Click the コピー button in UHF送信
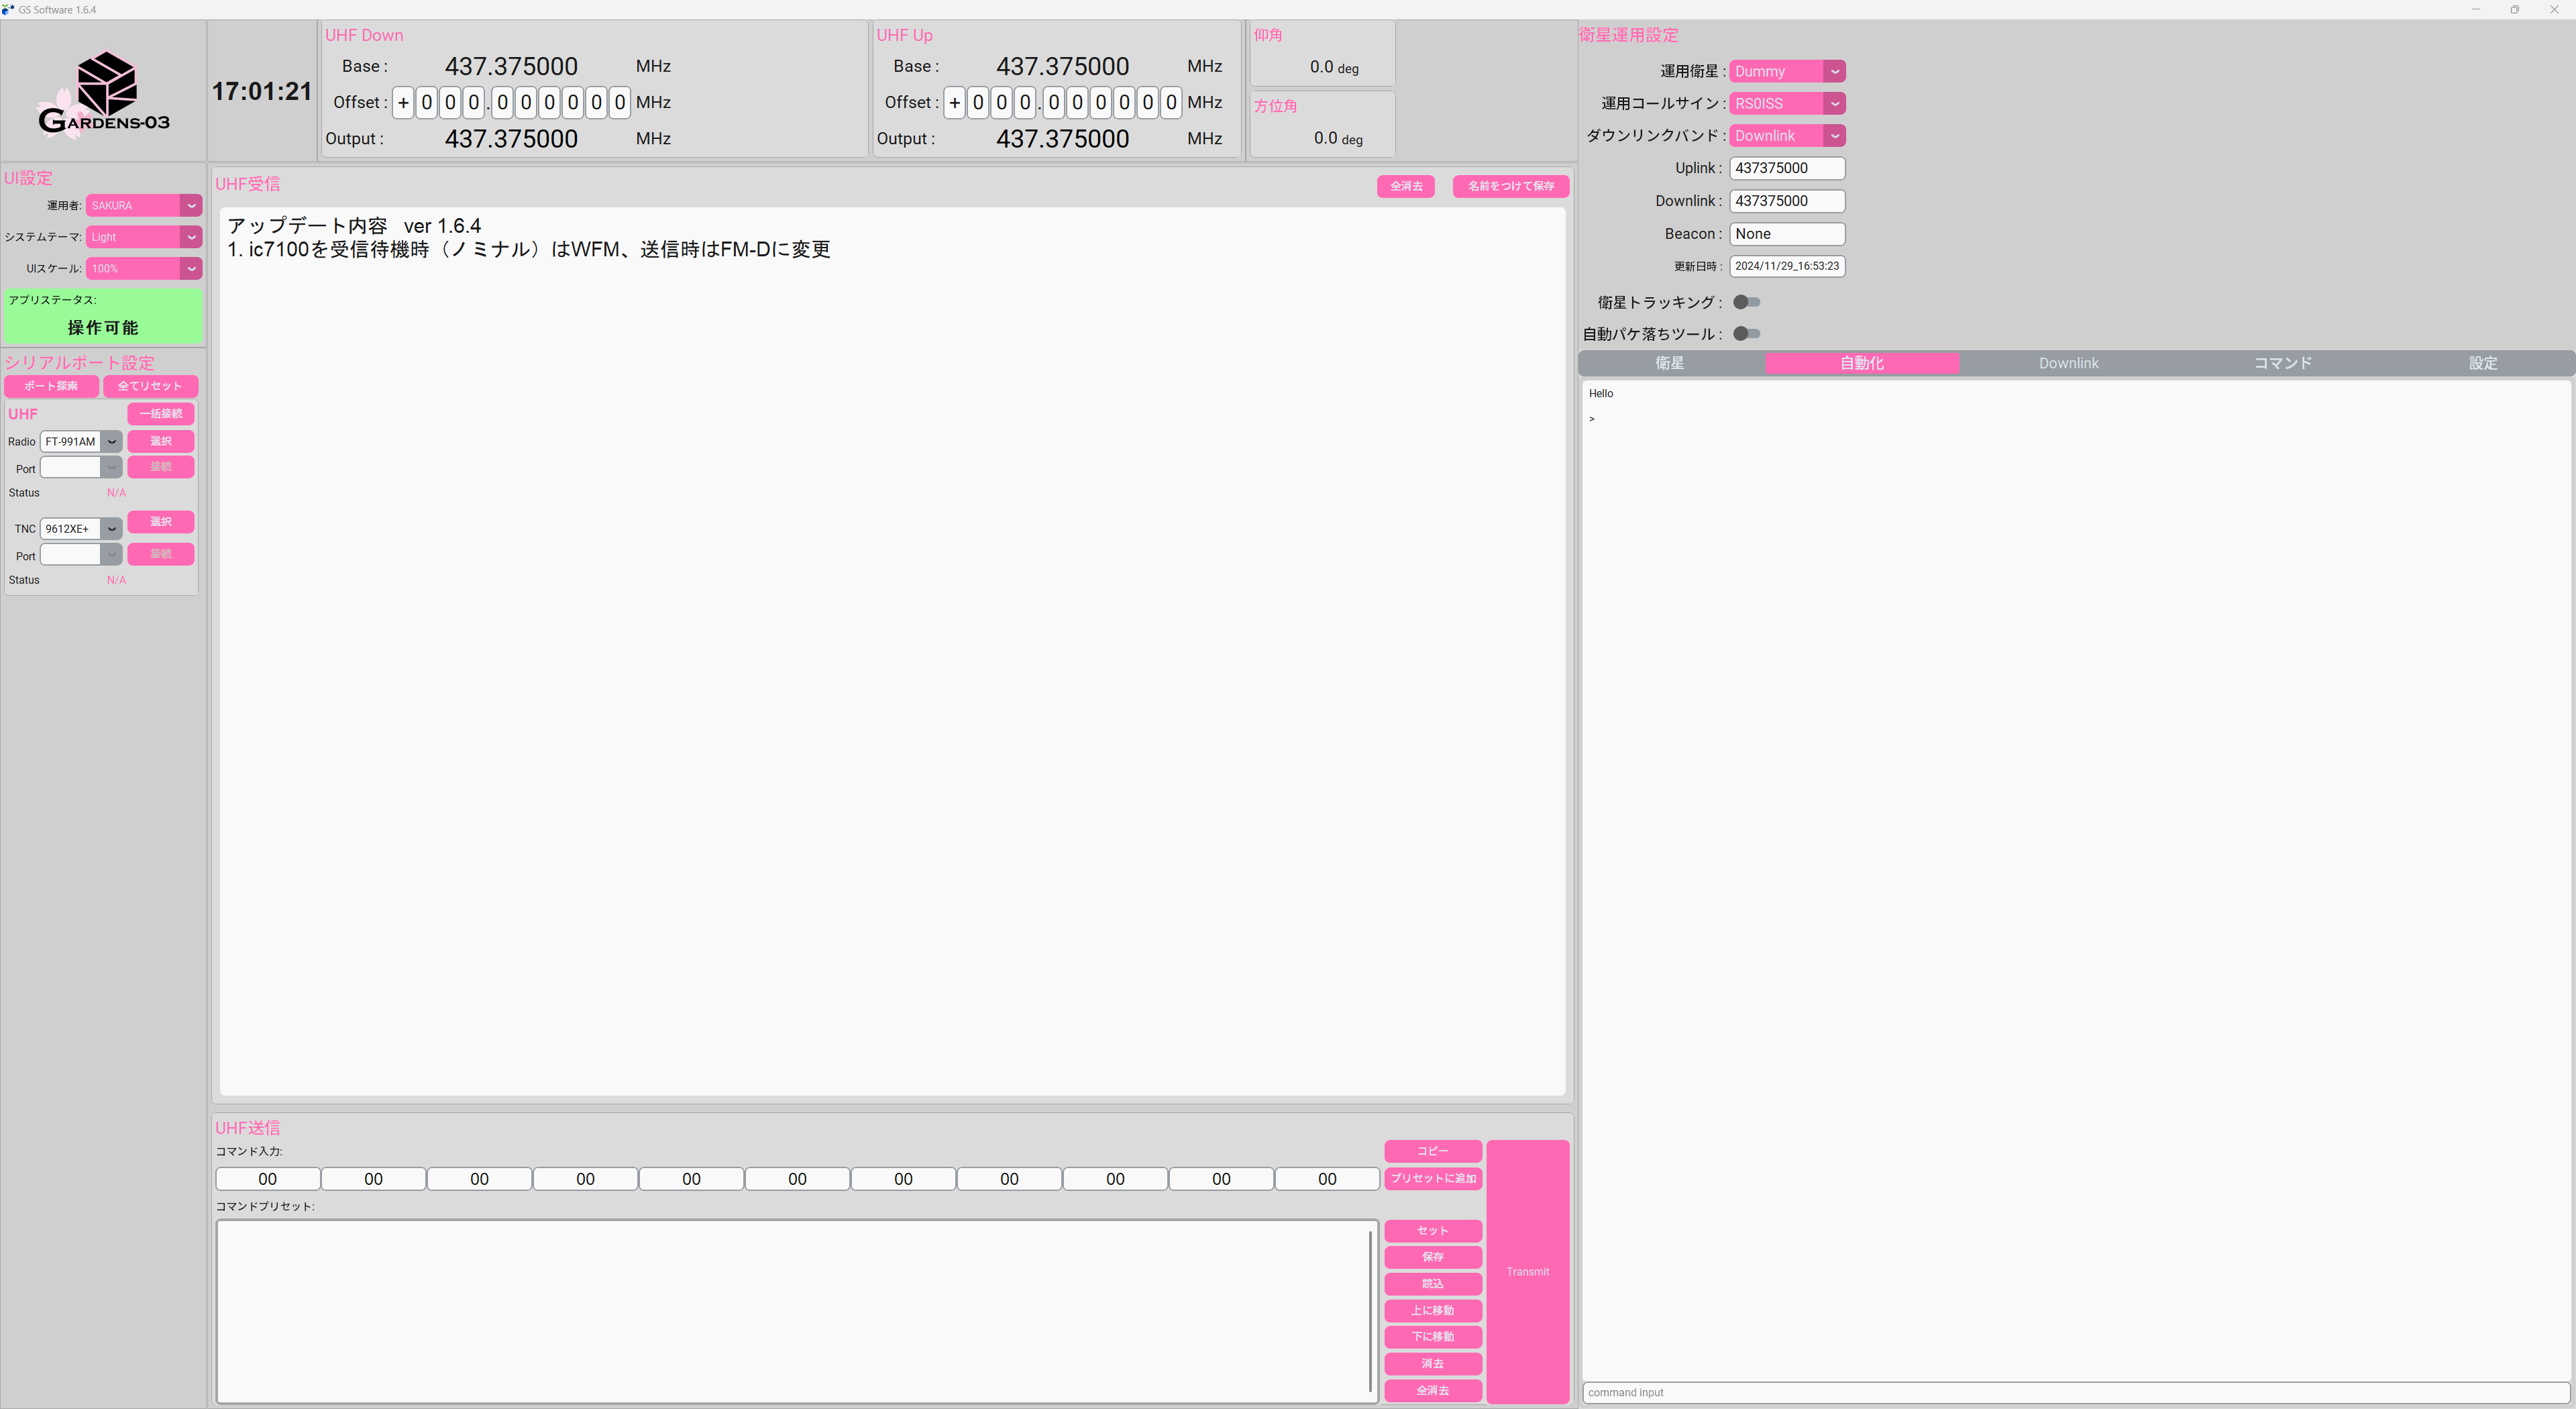 pos(1432,1151)
